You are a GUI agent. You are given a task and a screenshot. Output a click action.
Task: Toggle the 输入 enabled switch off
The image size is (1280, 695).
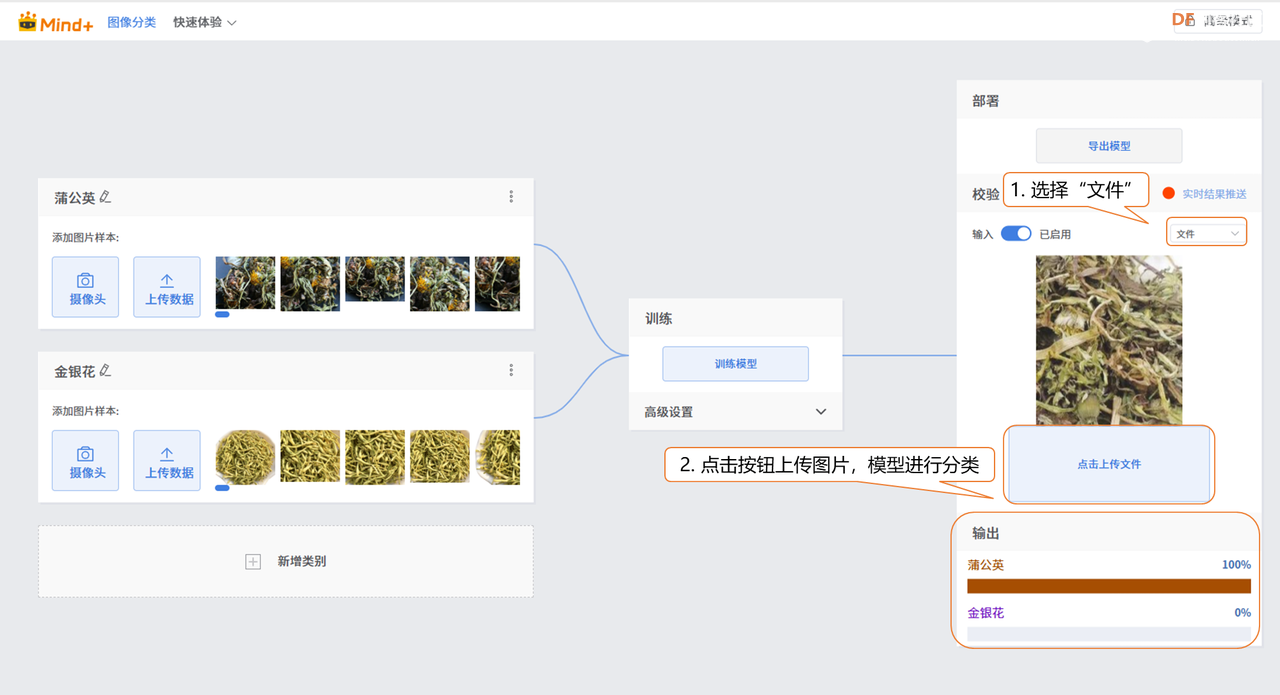click(x=1016, y=234)
